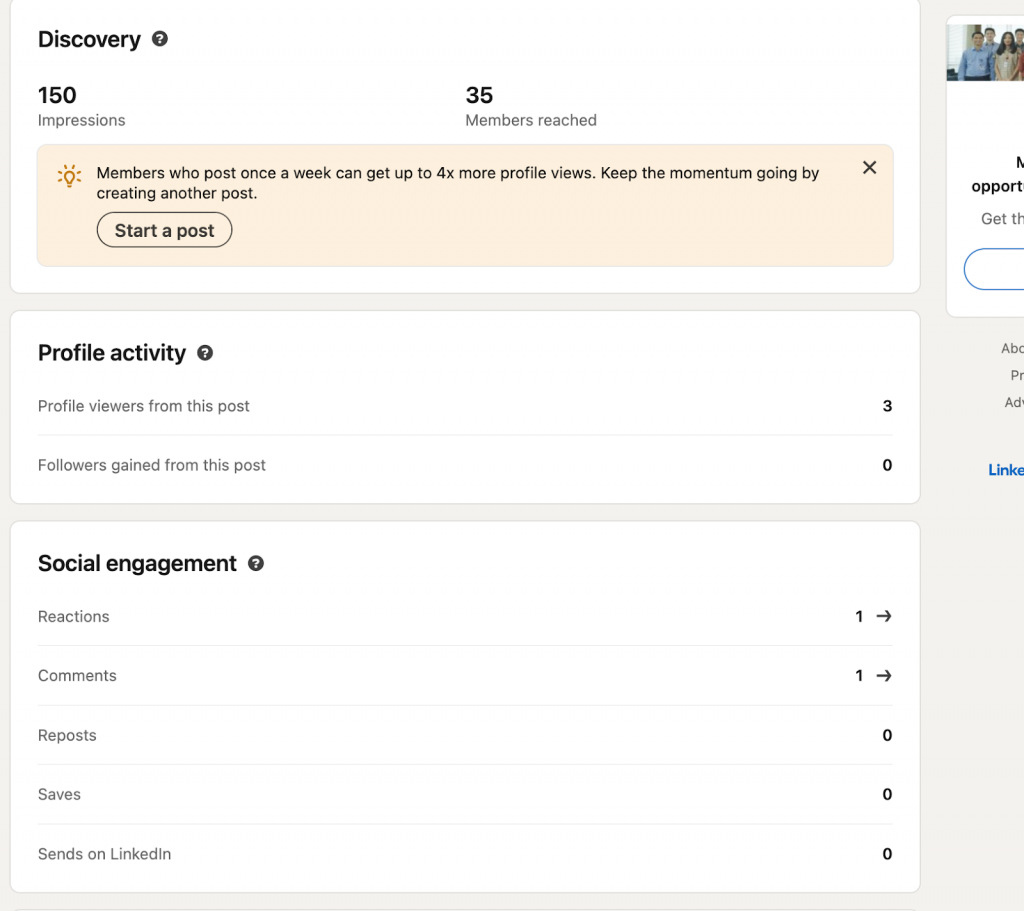
Task: Open the Privacy footer link
Action: click(x=1015, y=375)
